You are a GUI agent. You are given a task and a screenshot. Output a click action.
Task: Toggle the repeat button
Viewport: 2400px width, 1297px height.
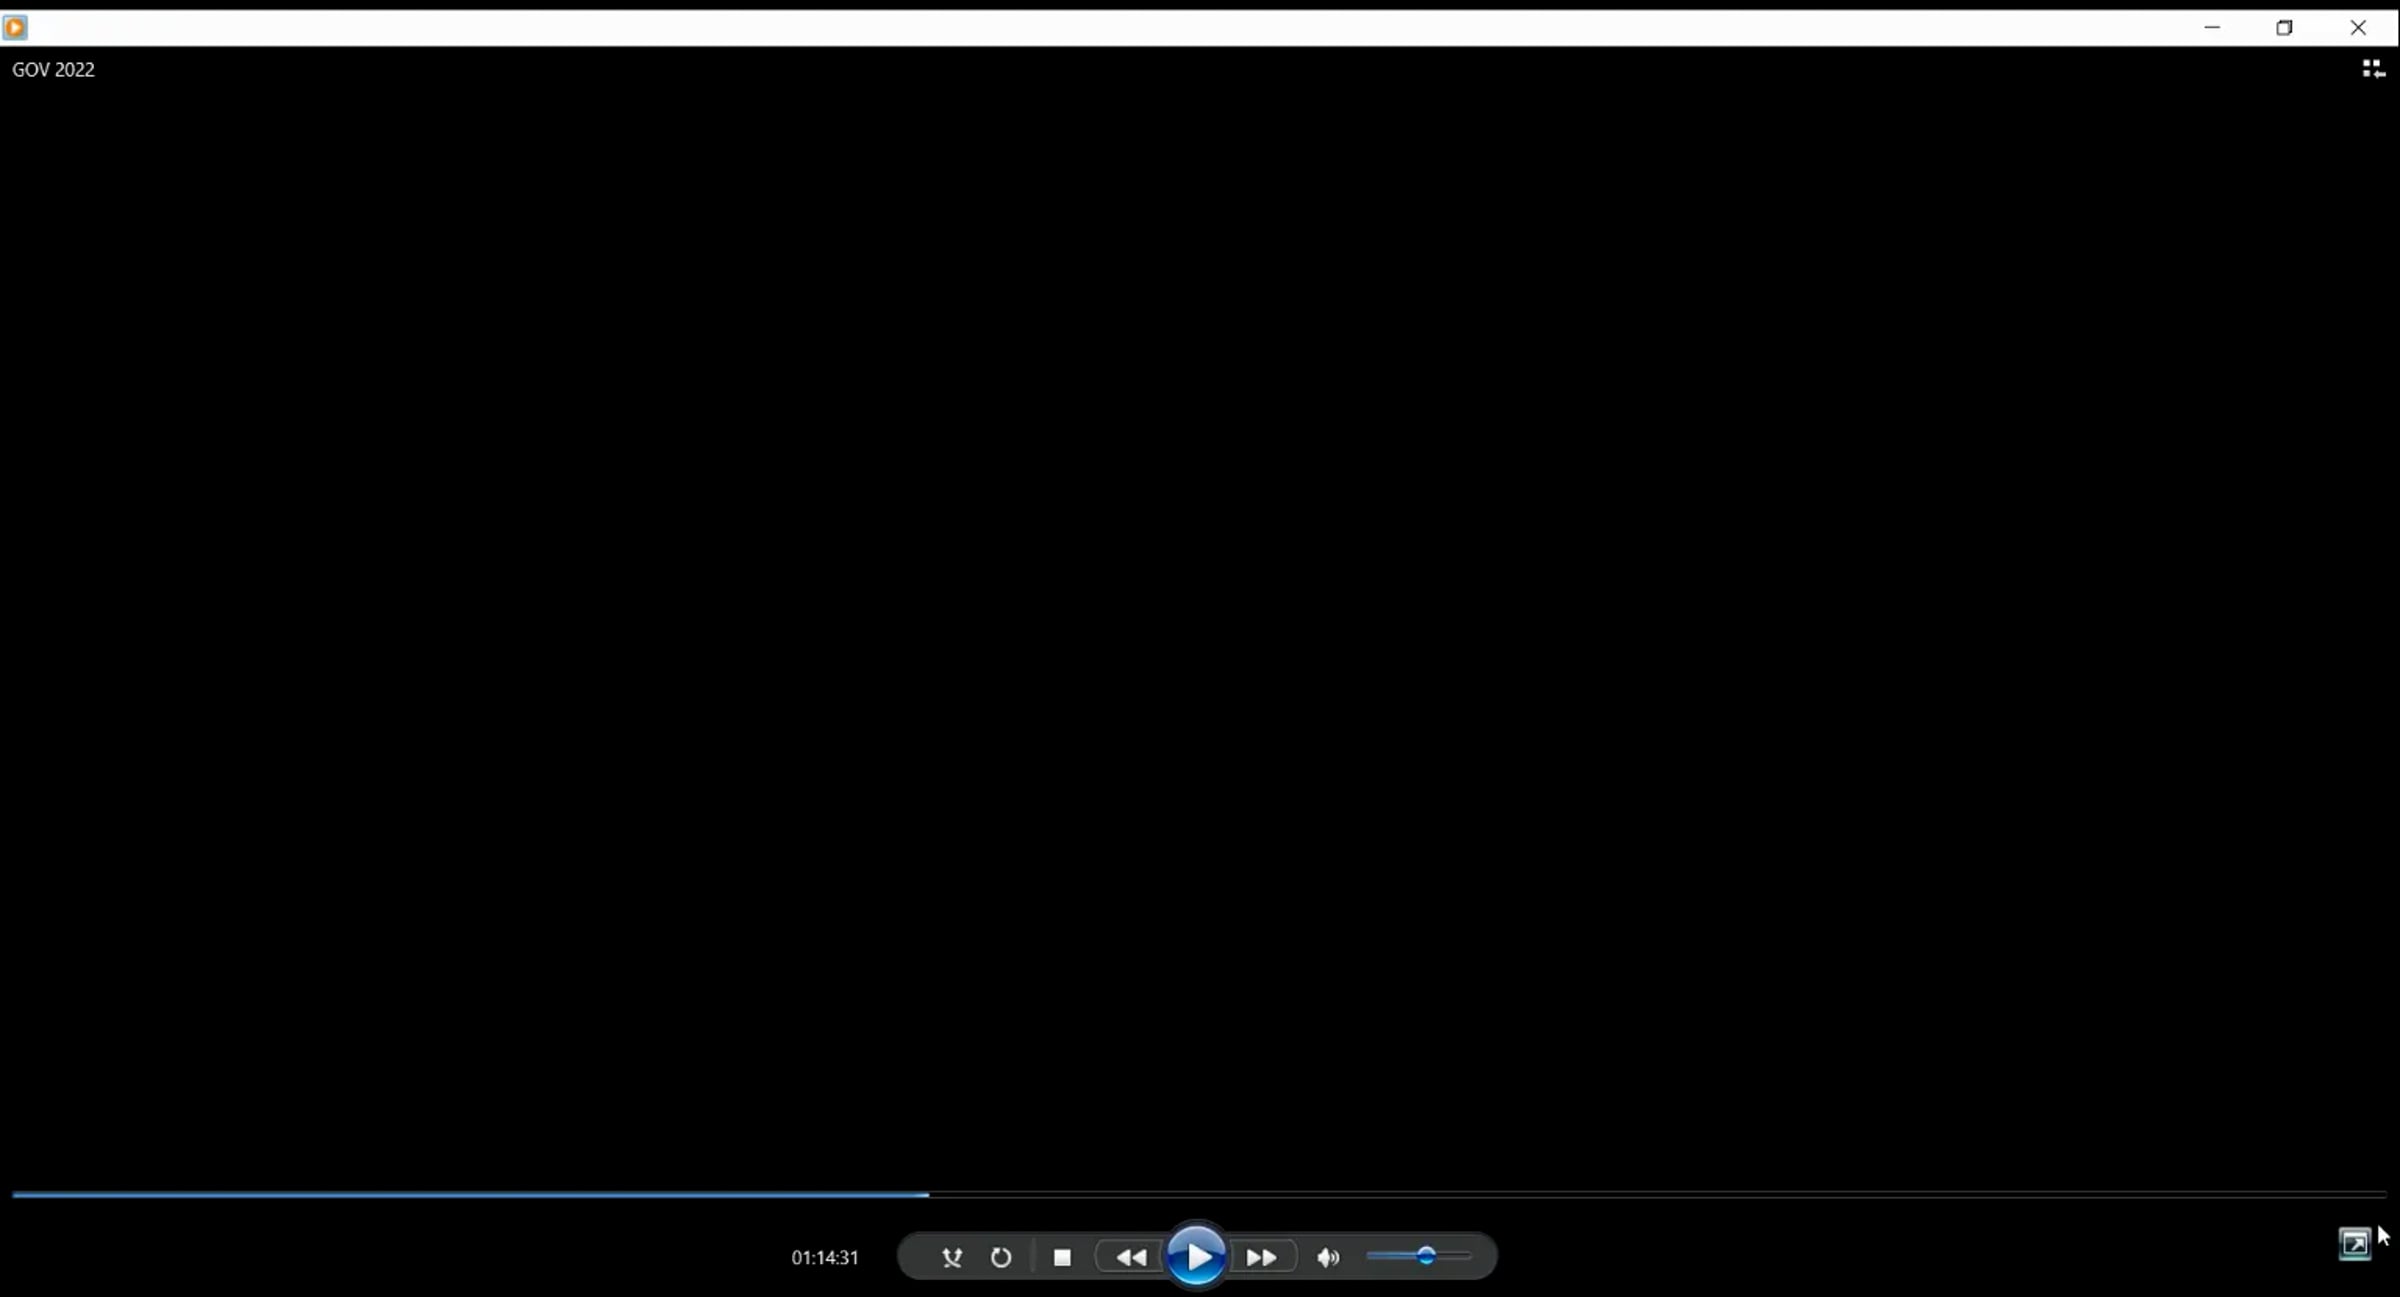[1000, 1257]
